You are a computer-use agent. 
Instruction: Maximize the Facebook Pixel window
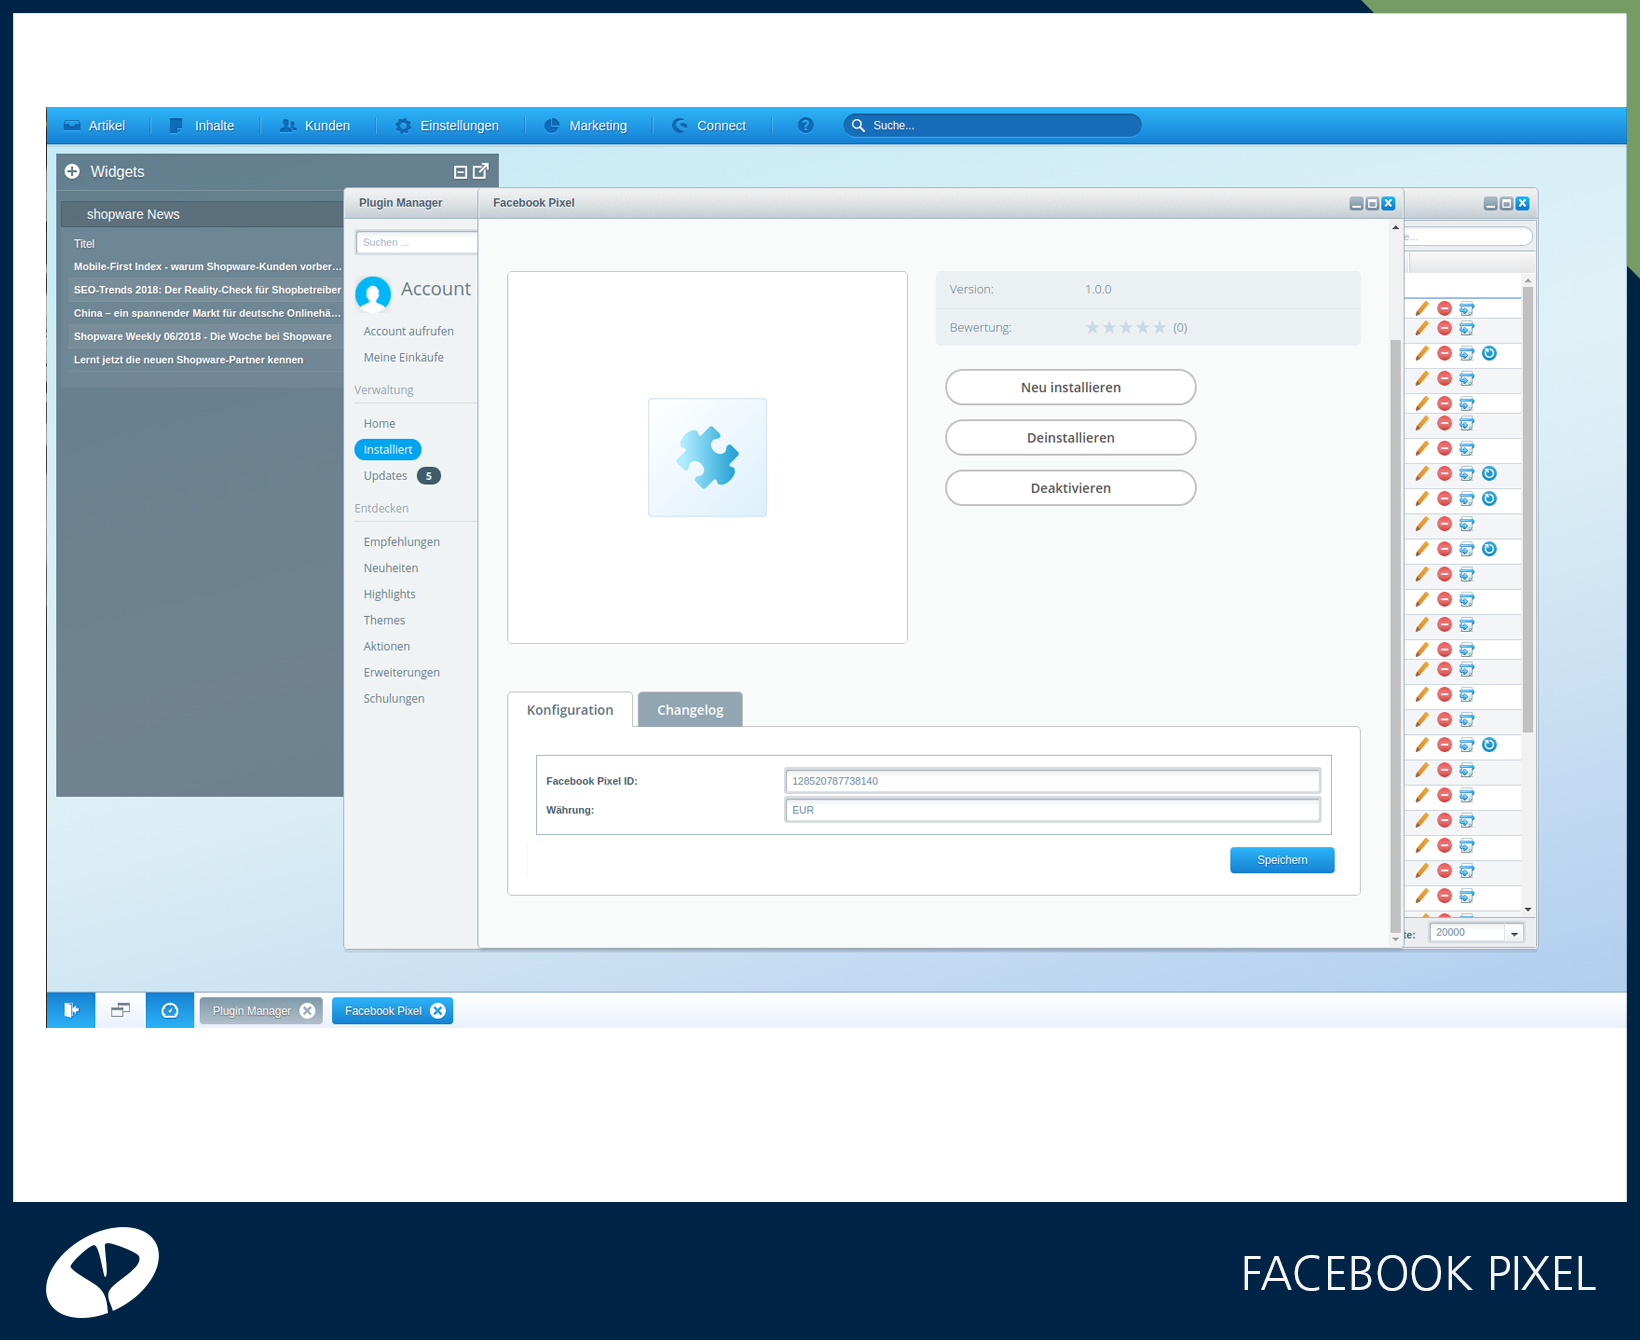point(1372,203)
